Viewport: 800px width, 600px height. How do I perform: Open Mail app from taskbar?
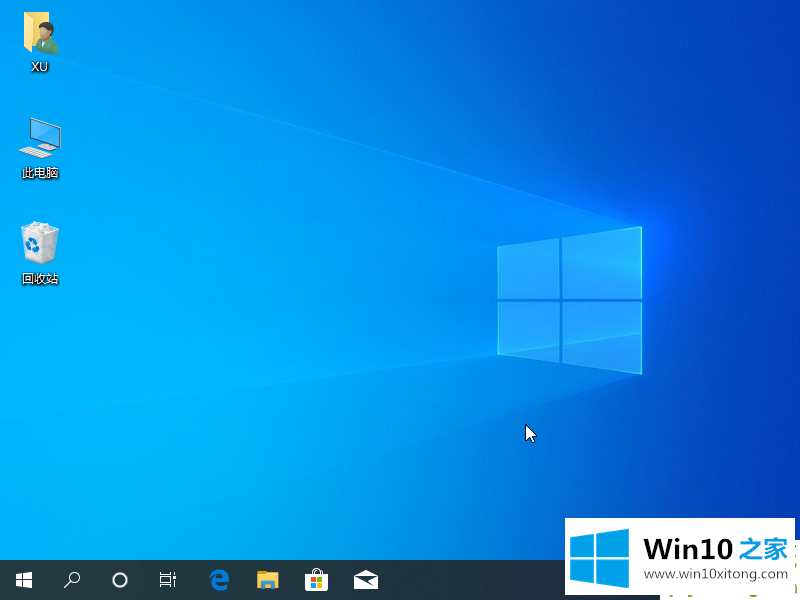[x=366, y=580]
